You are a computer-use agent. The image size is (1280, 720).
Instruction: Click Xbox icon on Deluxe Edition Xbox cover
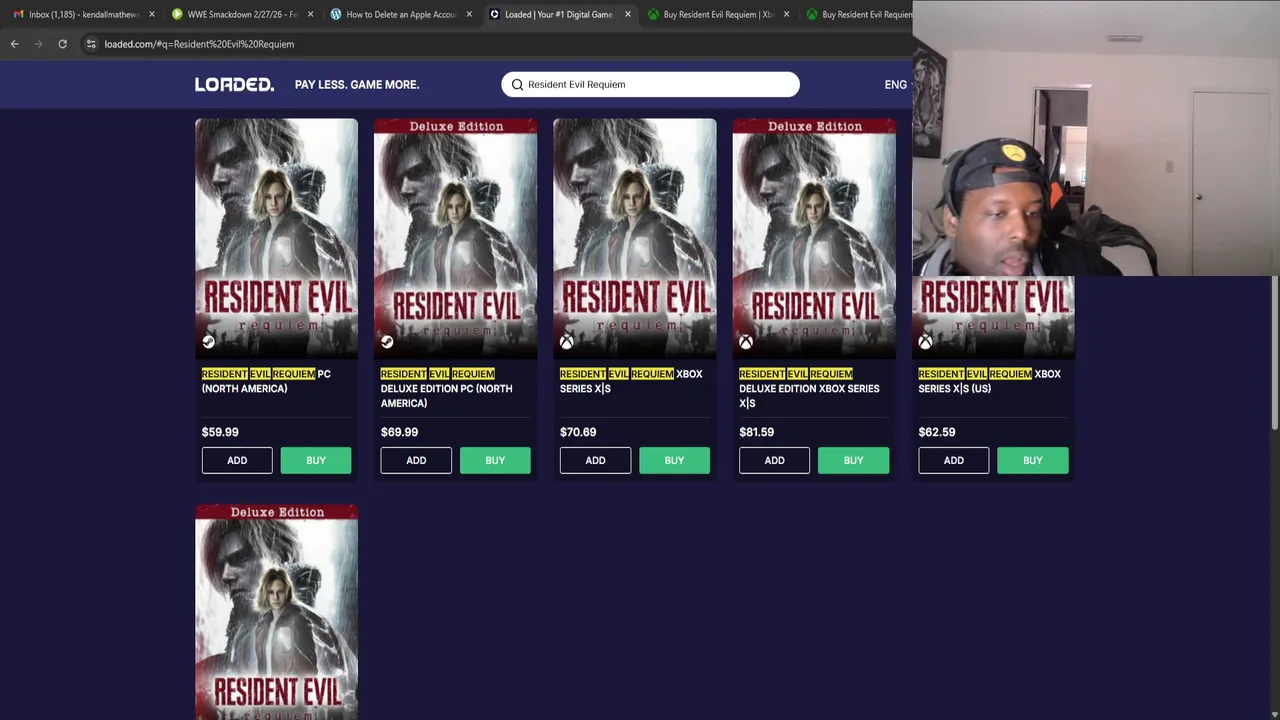pyautogui.click(x=746, y=342)
